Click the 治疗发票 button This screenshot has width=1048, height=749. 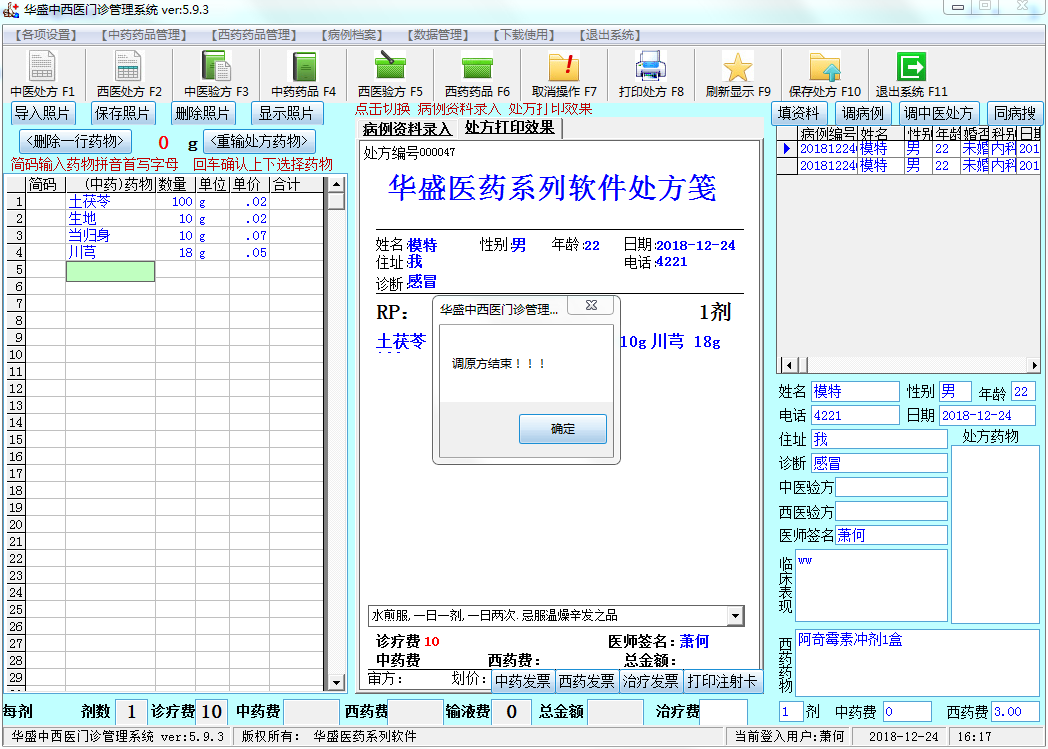tap(650, 681)
